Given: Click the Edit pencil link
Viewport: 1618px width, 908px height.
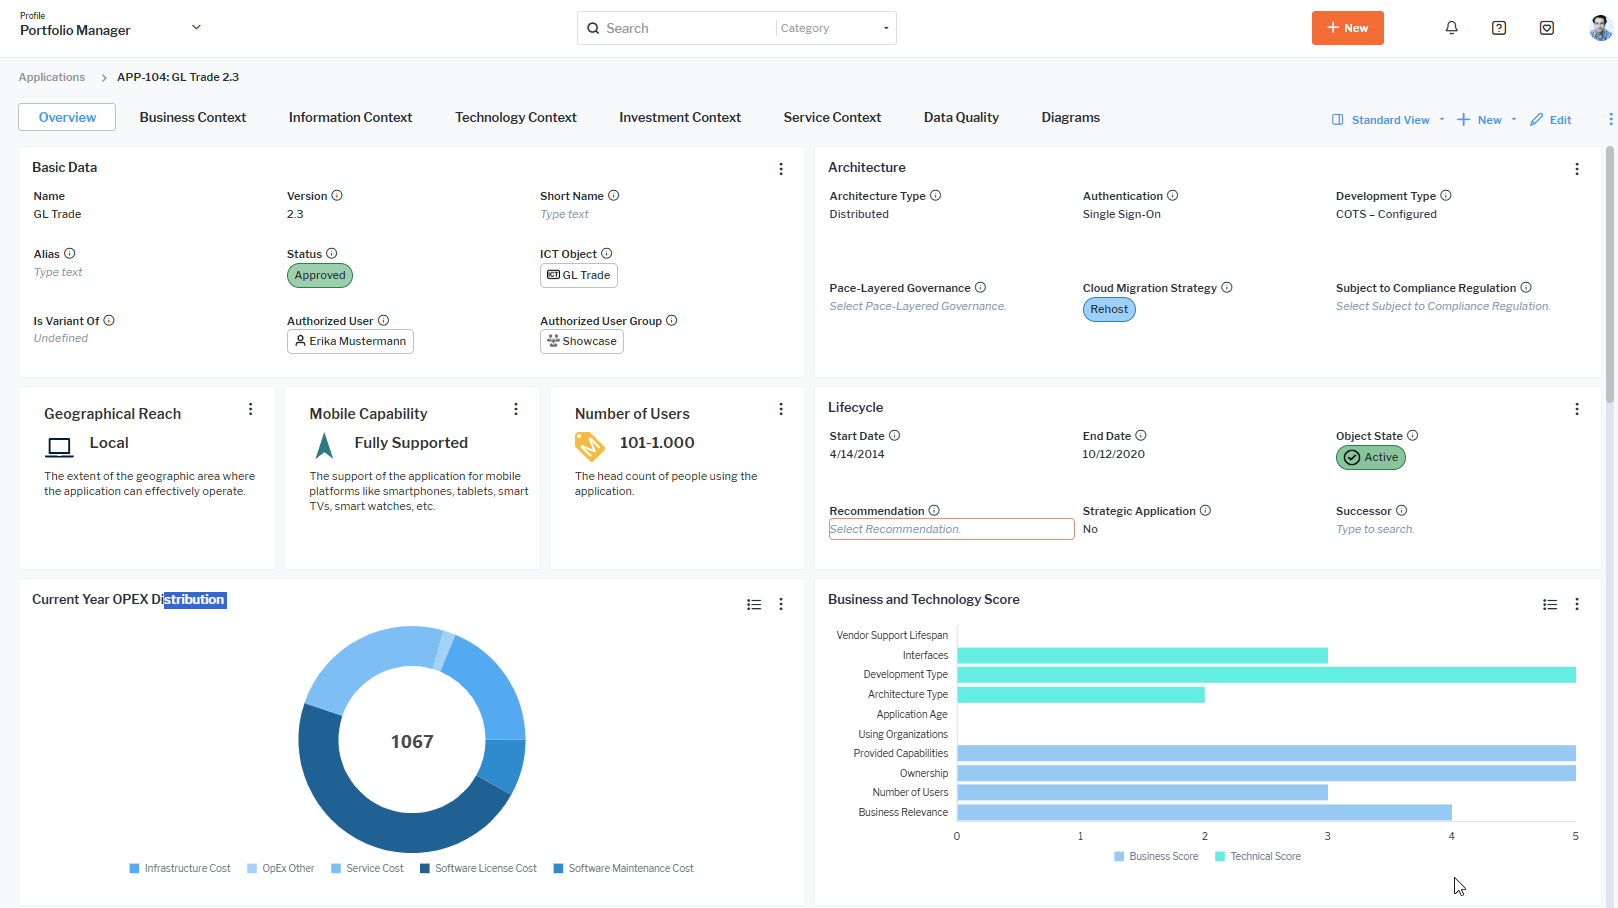Looking at the screenshot, I should [1551, 119].
